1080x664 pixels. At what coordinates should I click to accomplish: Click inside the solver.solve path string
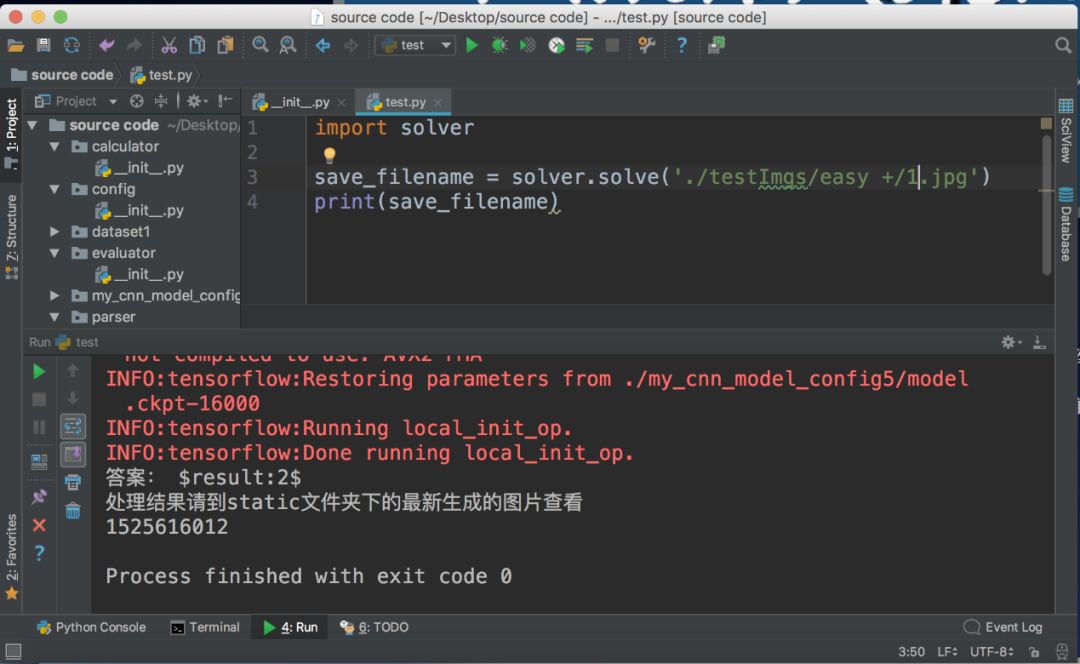pos(825,177)
